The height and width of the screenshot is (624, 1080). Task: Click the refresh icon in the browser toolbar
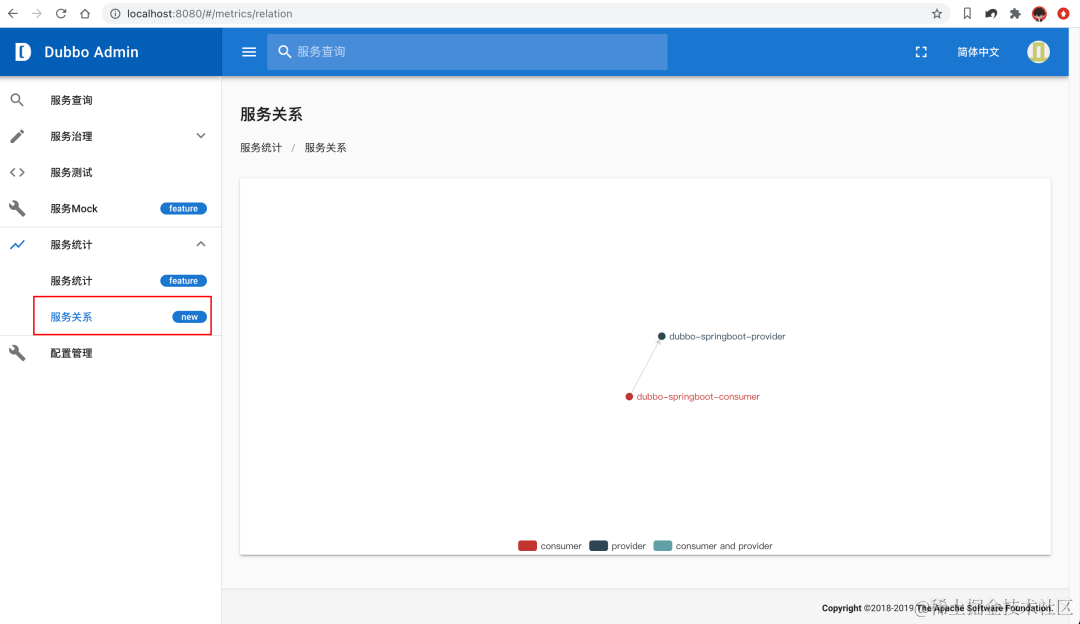click(x=62, y=14)
